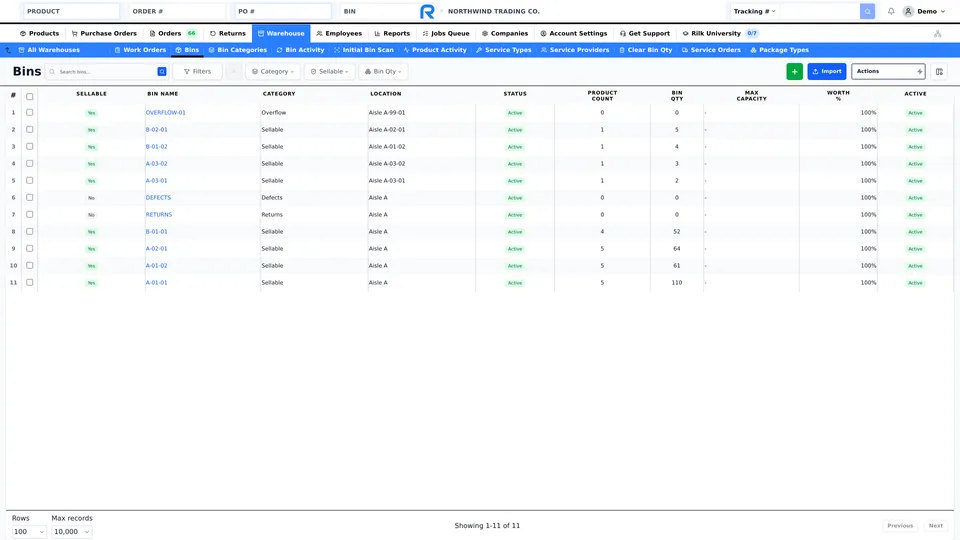
Task: Open Service Types subtab
Action: tap(504, 50)
